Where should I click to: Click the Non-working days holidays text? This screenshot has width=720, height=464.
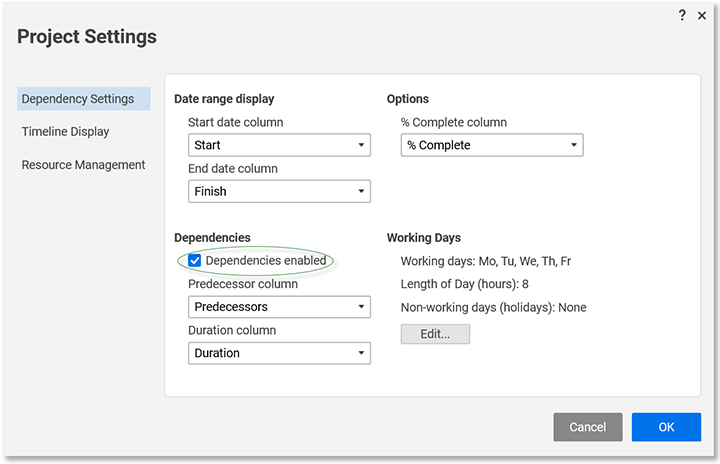pos(493,307)
